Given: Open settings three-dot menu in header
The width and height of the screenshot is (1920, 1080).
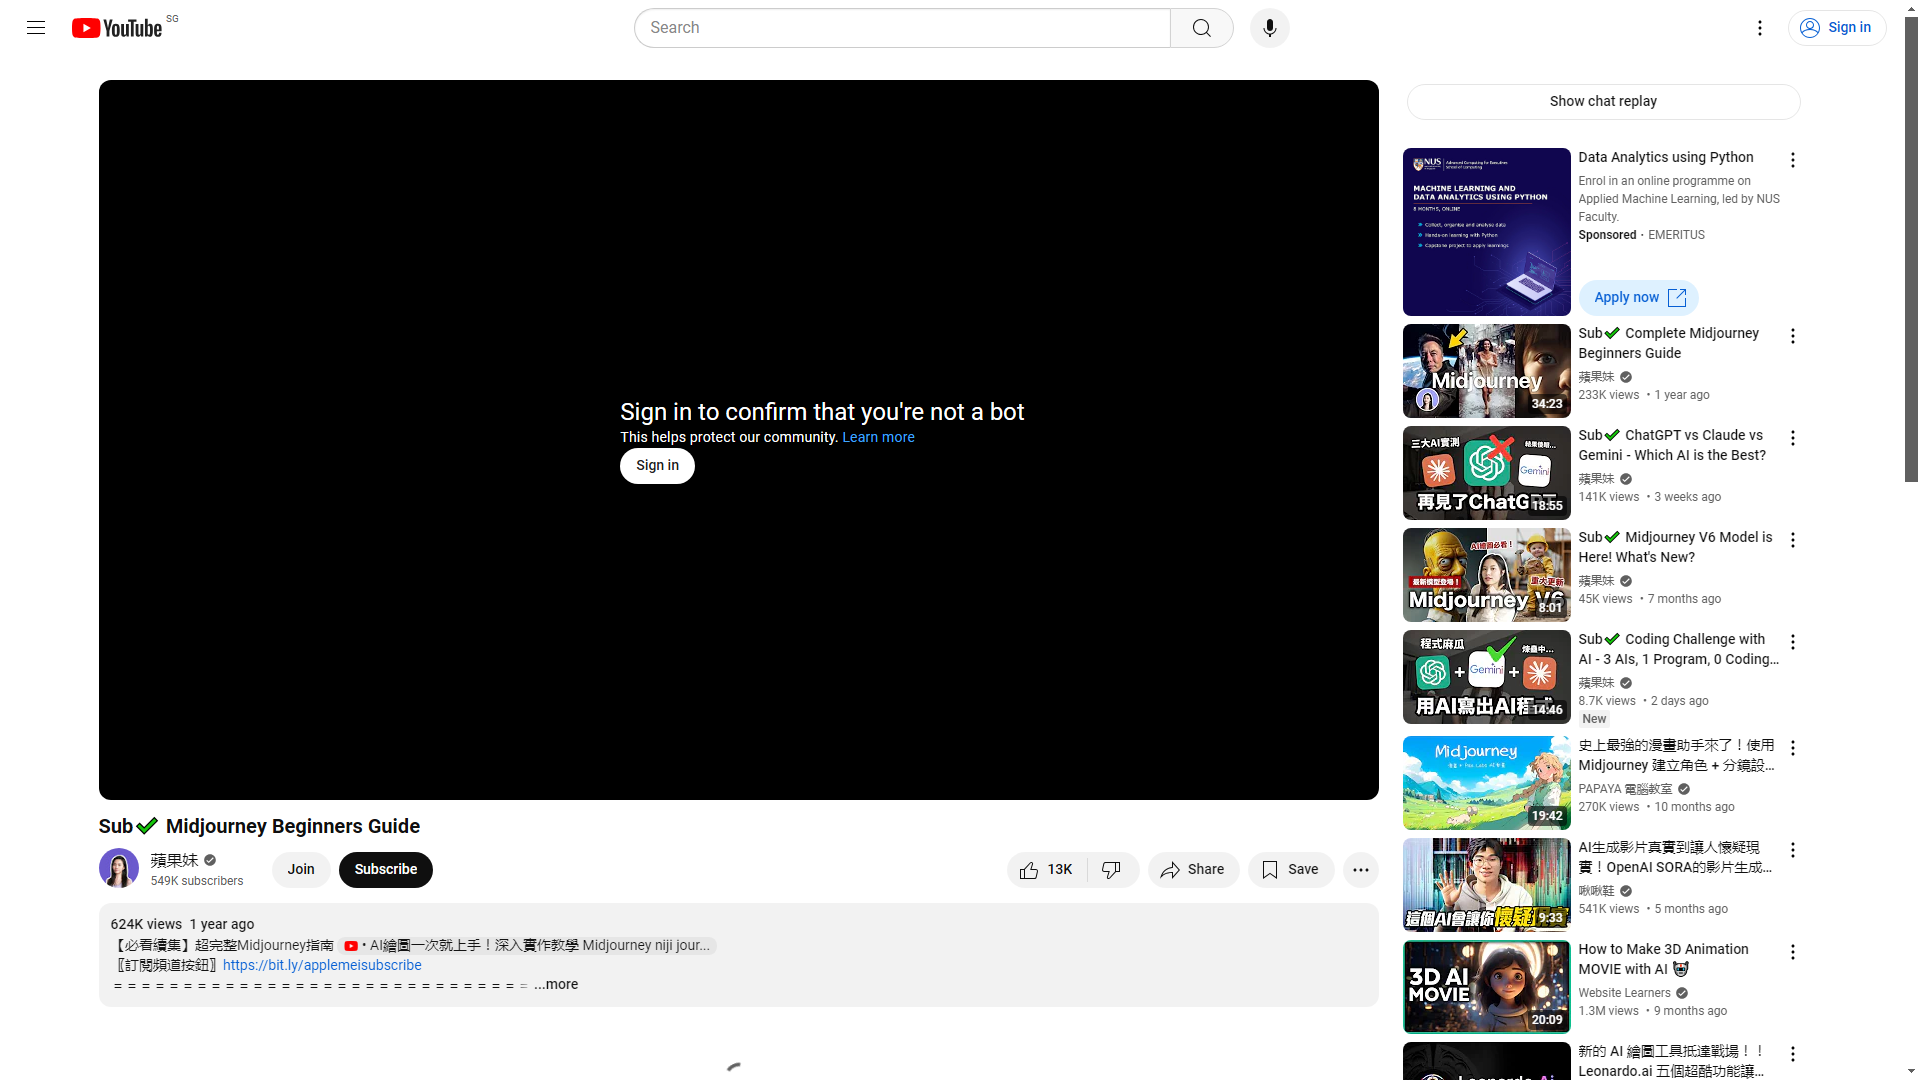Looking at the screenshot, I should [x=1759, y=28].
